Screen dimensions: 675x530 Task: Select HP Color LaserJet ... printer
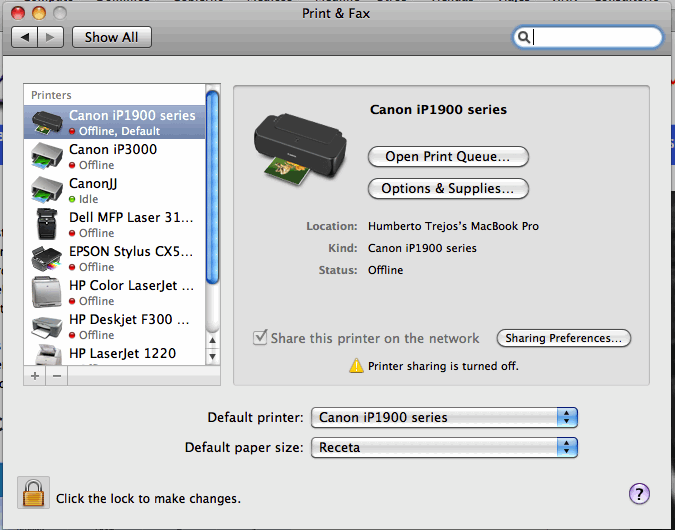tap(115, 292)
